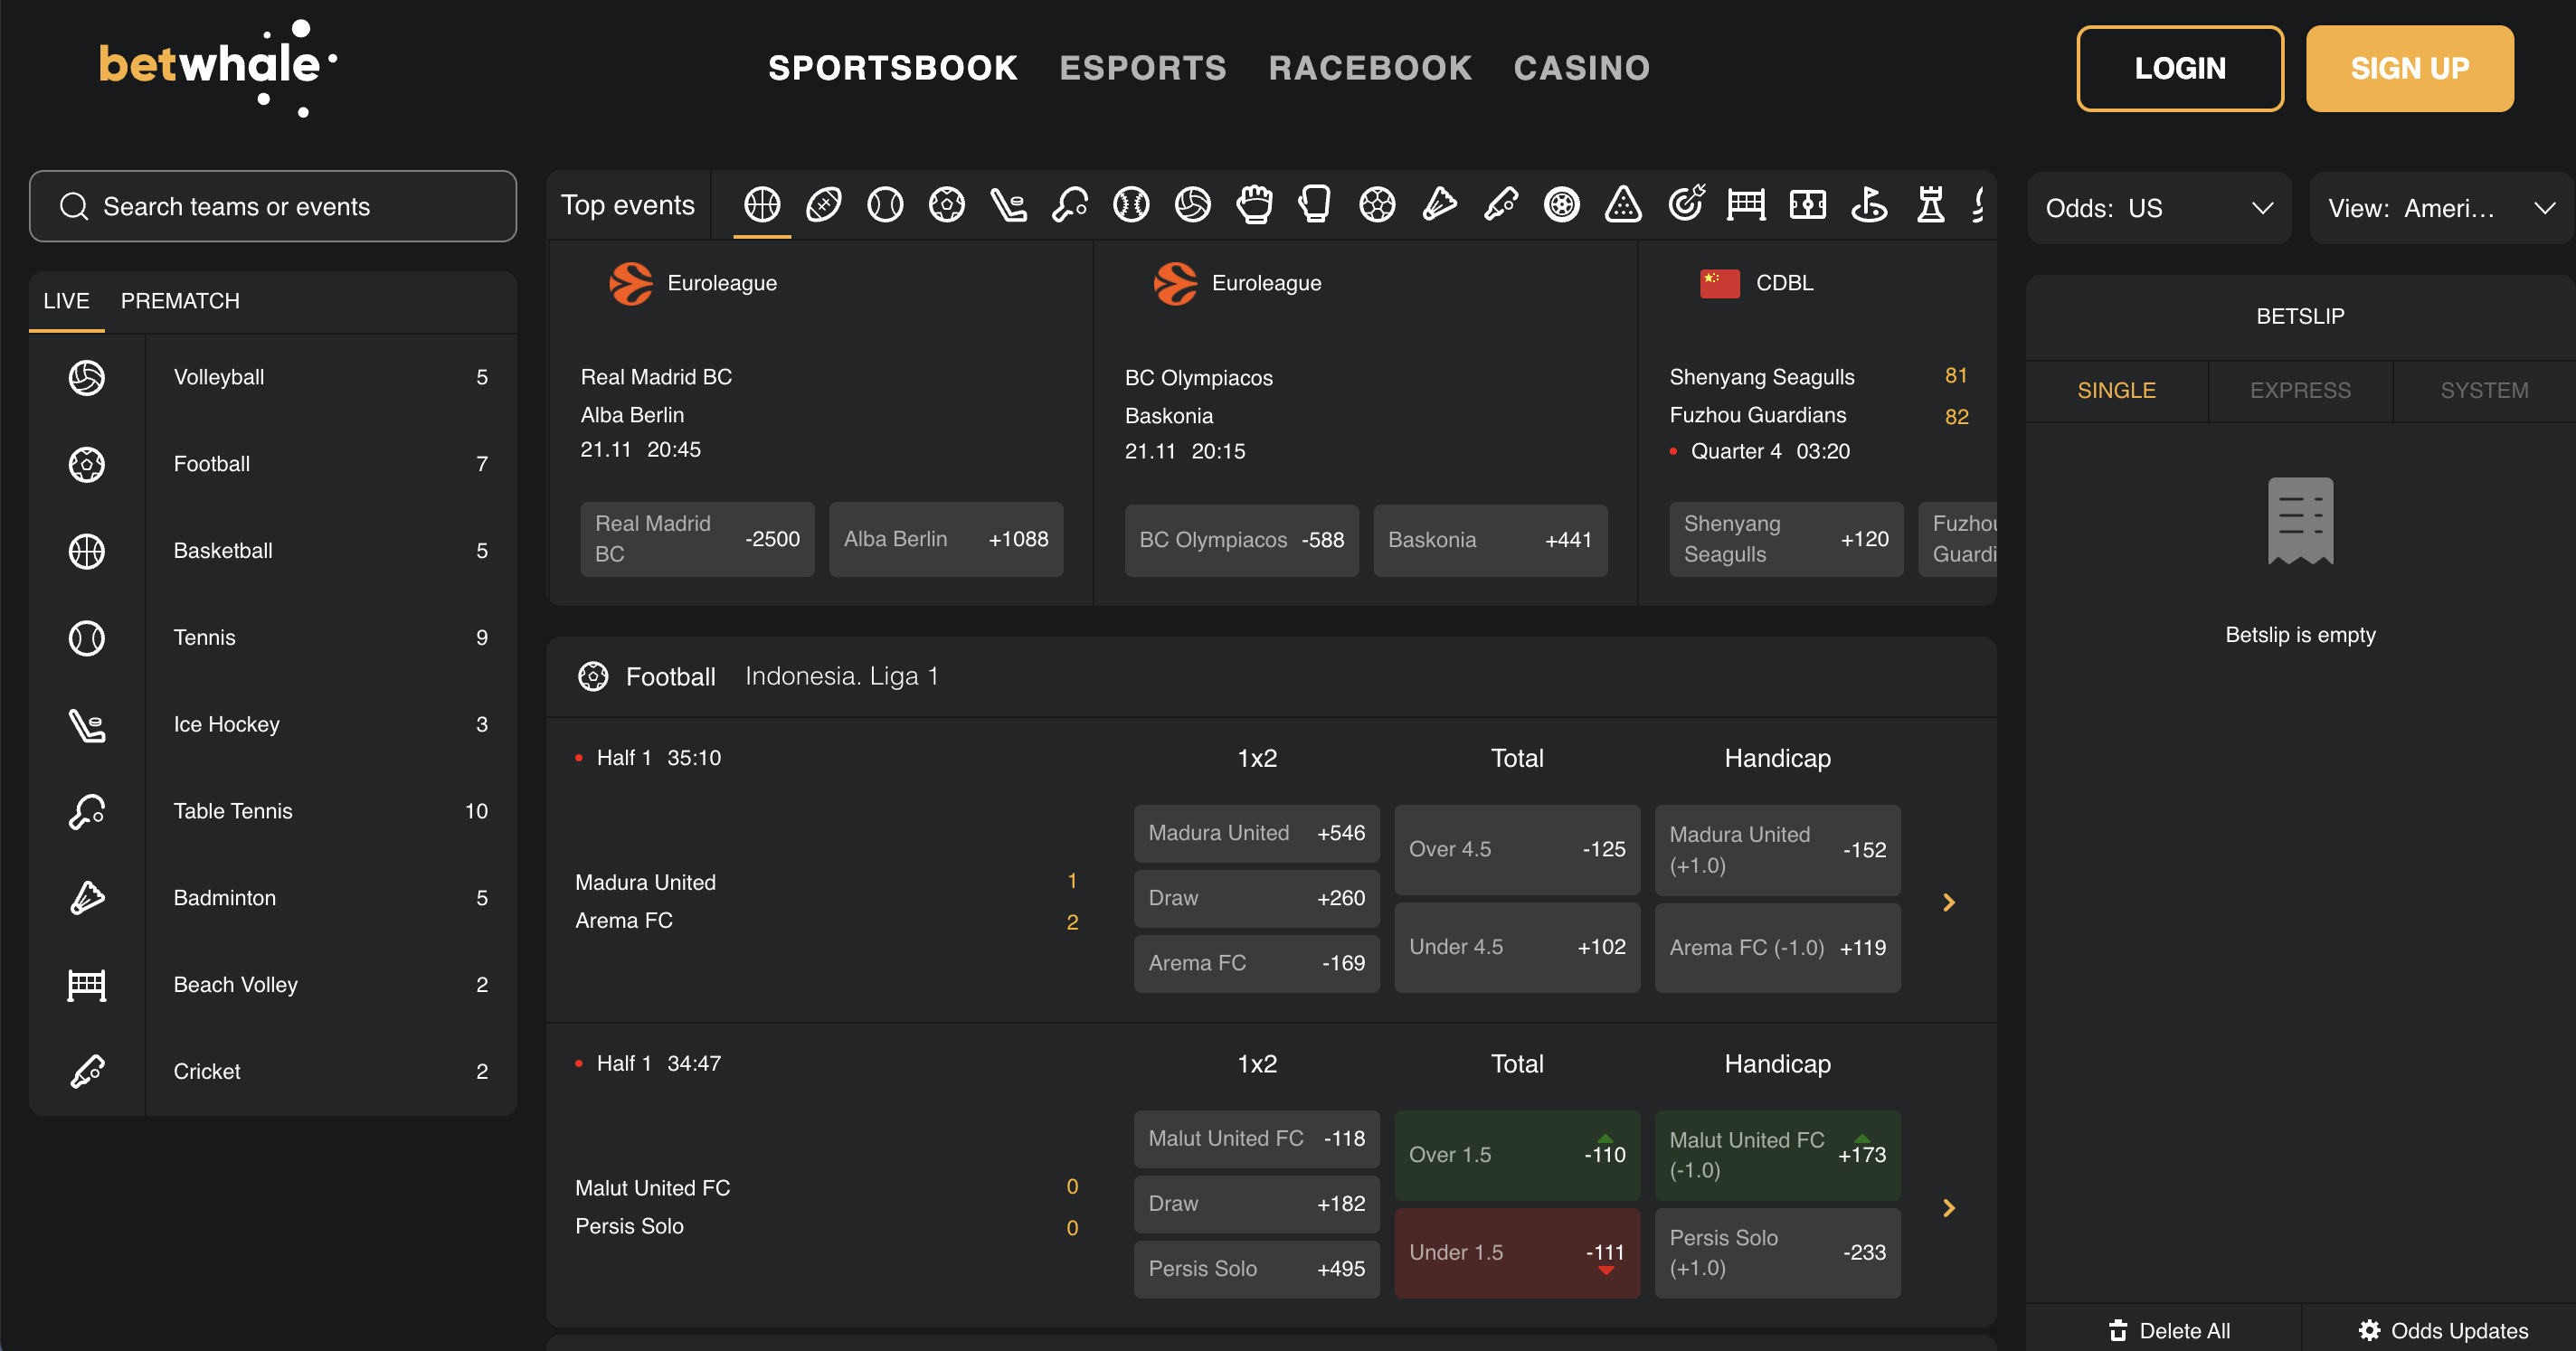Open Tennis in the live sports list
The image size is (2576, 1351).
coord(273,638)
